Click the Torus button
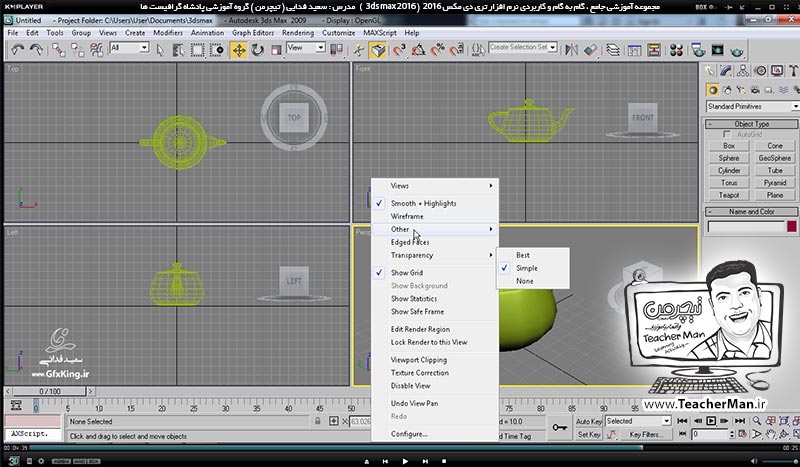The width and height of the screenshot is (800, 467). 729,183
